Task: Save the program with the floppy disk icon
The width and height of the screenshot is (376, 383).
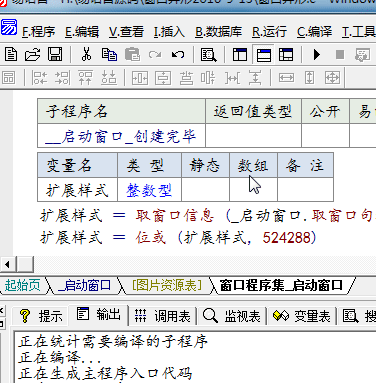Action: [55, 54]
